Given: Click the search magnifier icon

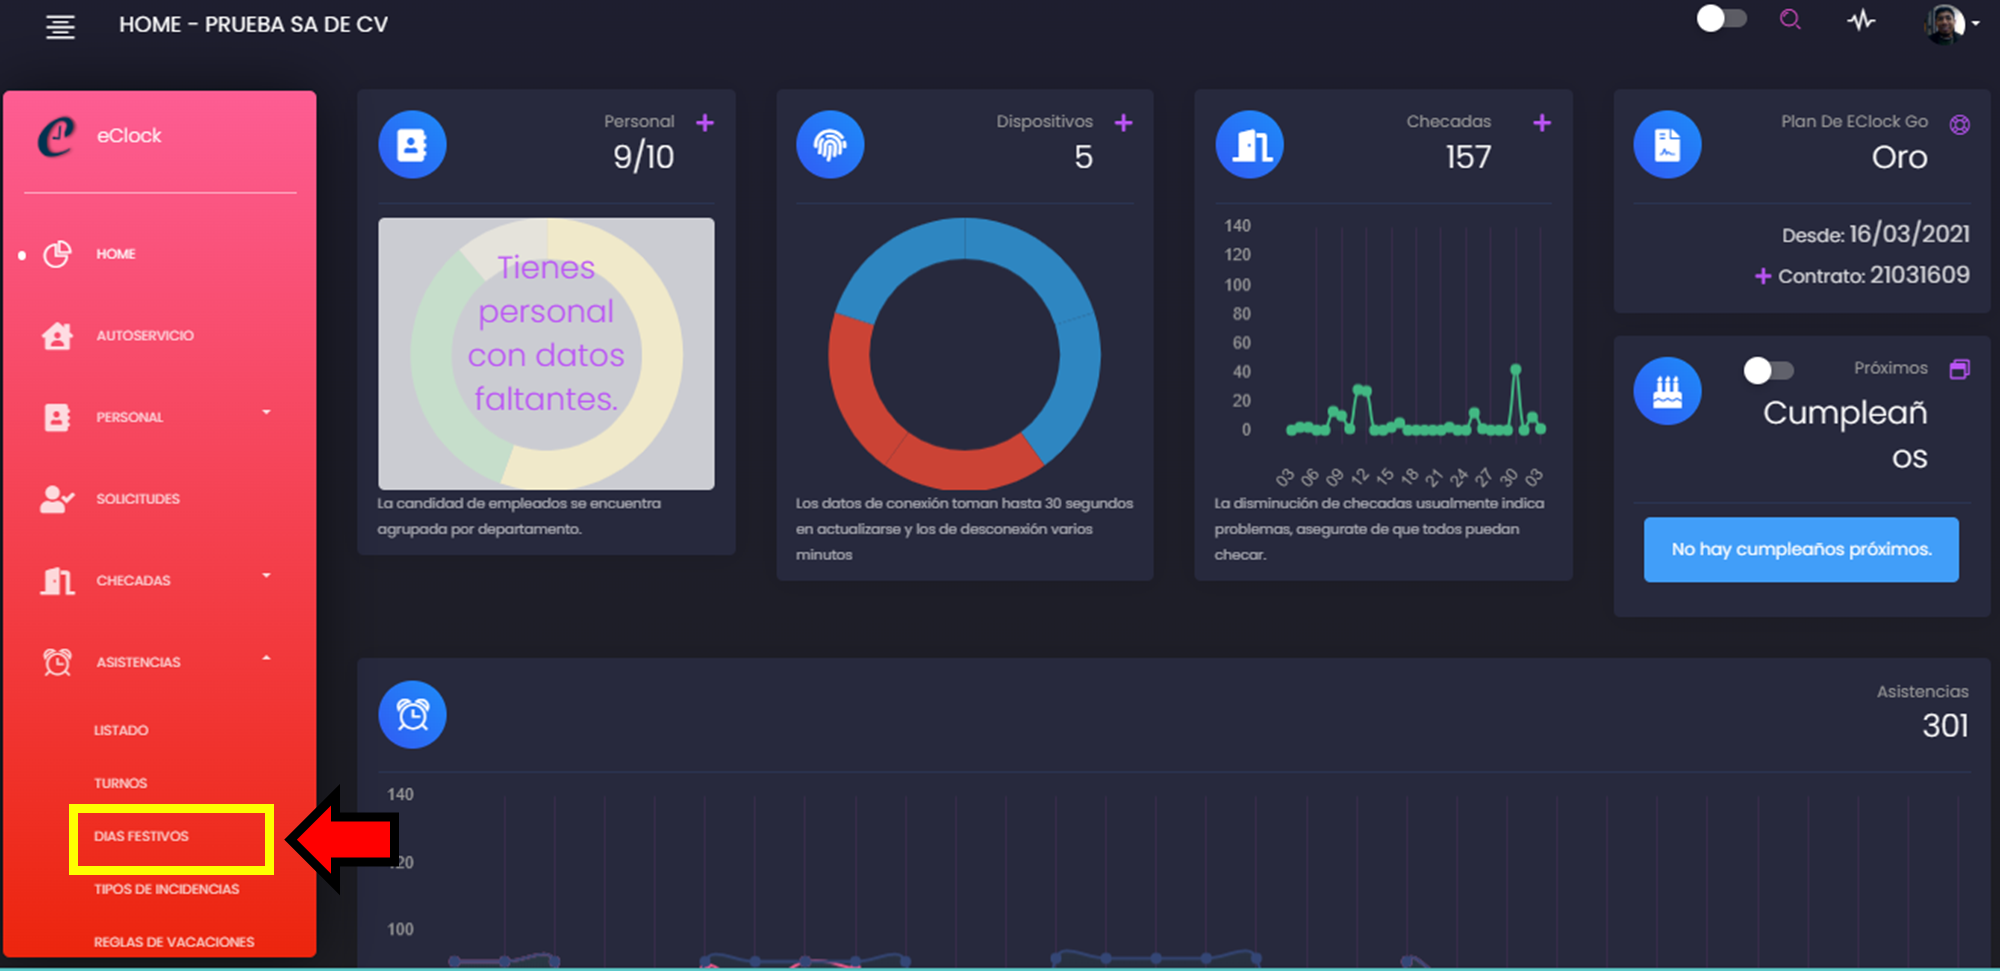Looking at the screenshot, I should click(1790, 20).
